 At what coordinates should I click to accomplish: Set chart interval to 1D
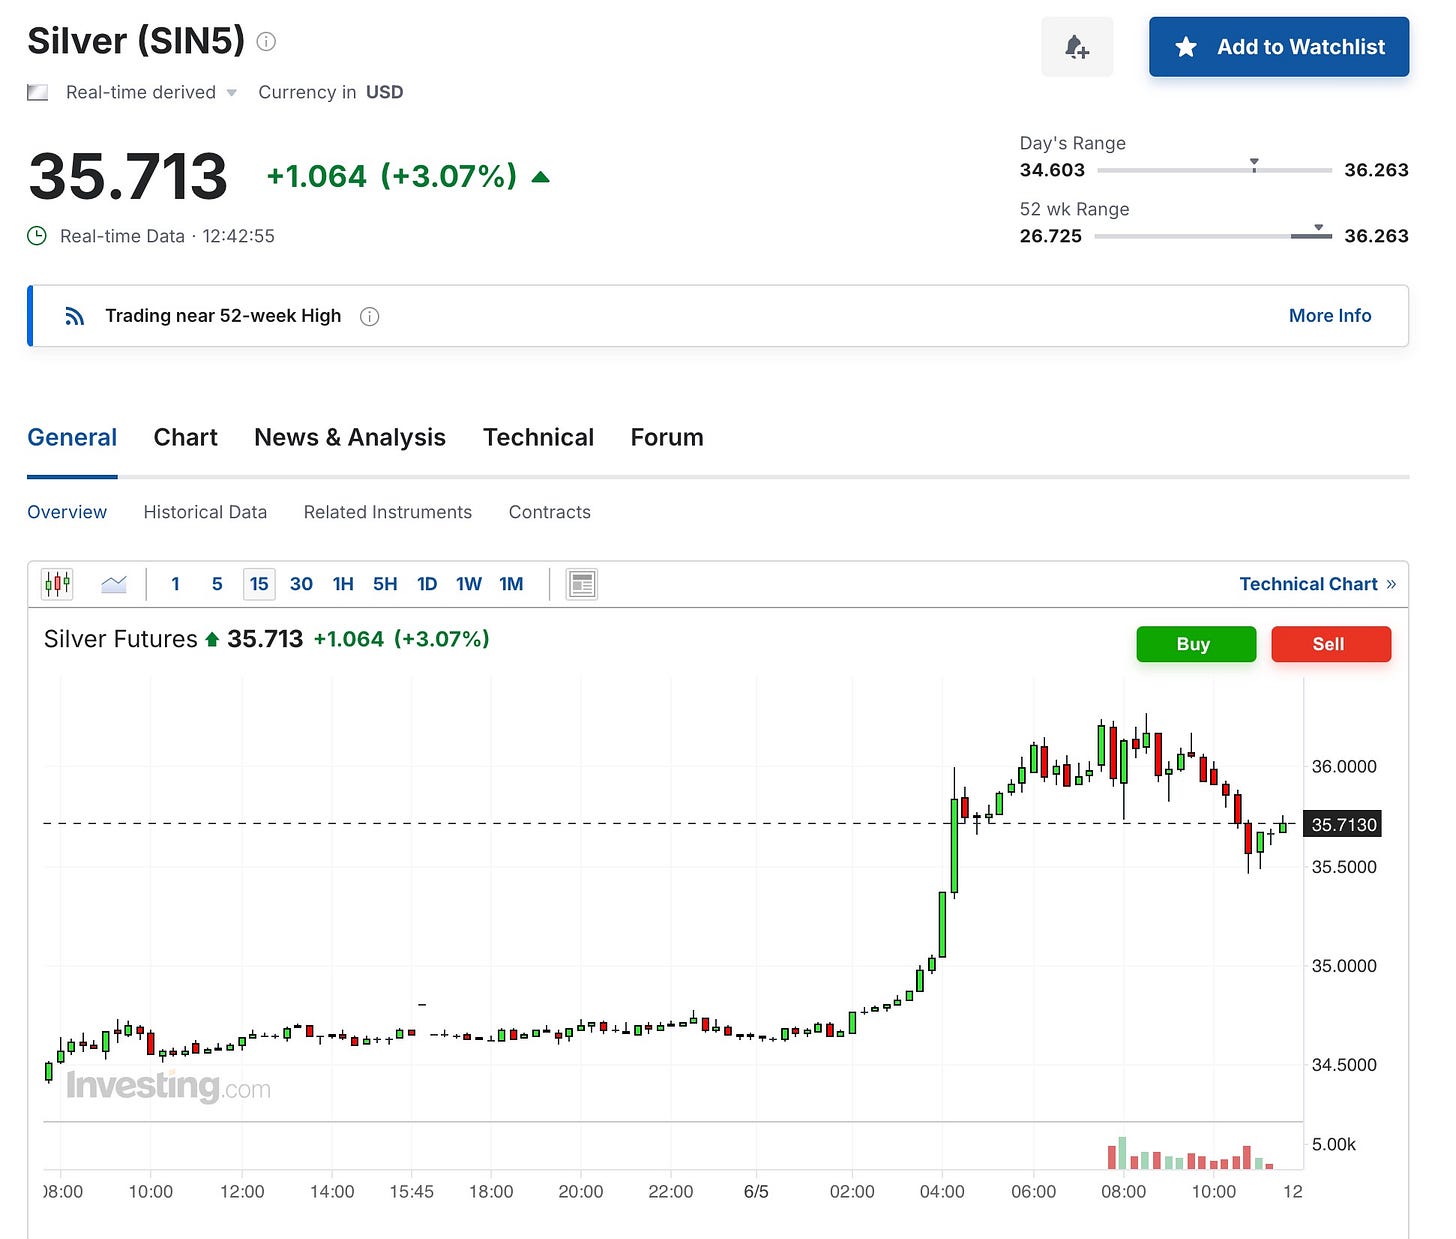click(x=427, y=584)
